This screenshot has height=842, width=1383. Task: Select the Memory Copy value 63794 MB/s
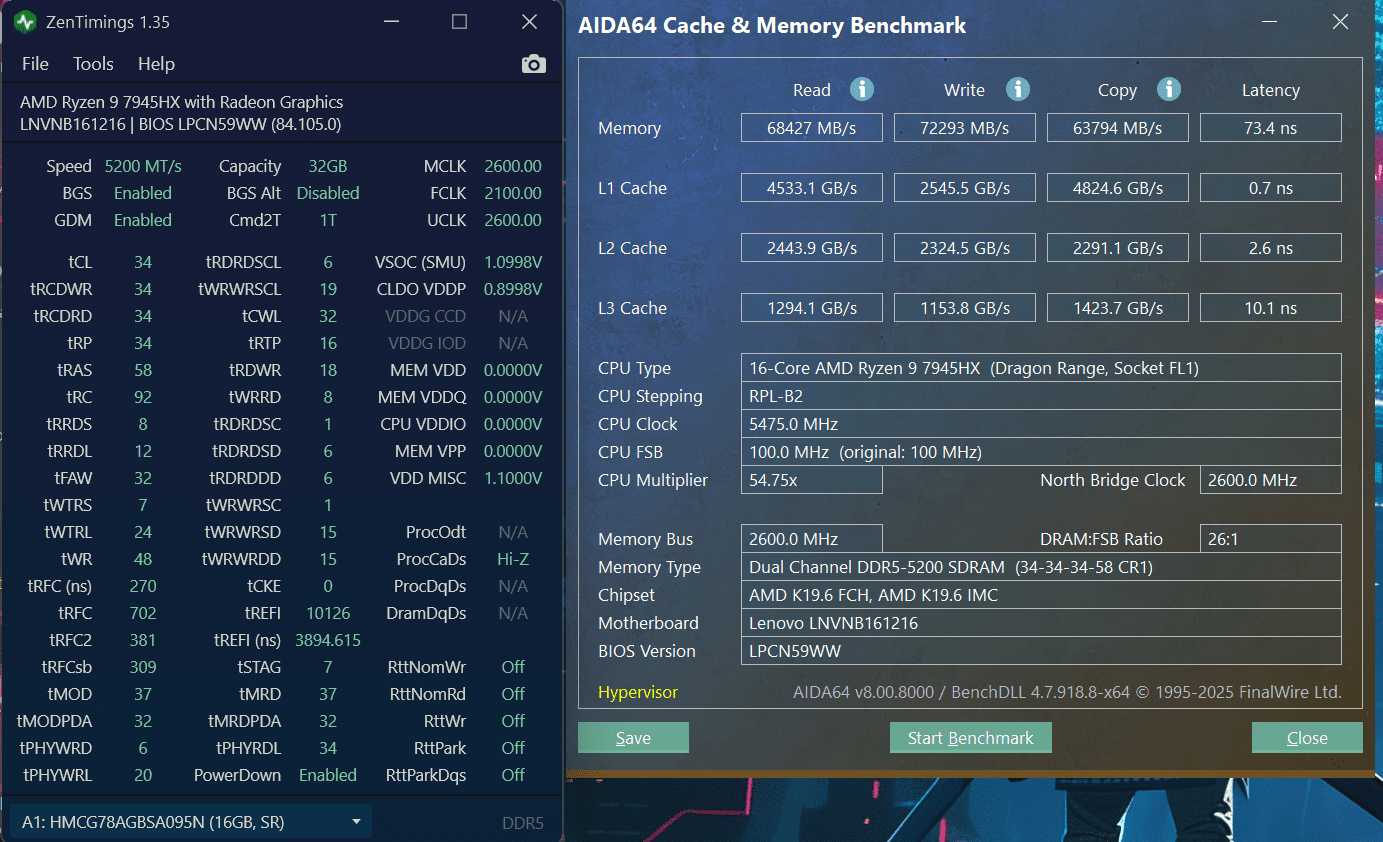pyautogui.click(x=1118, y=128)
